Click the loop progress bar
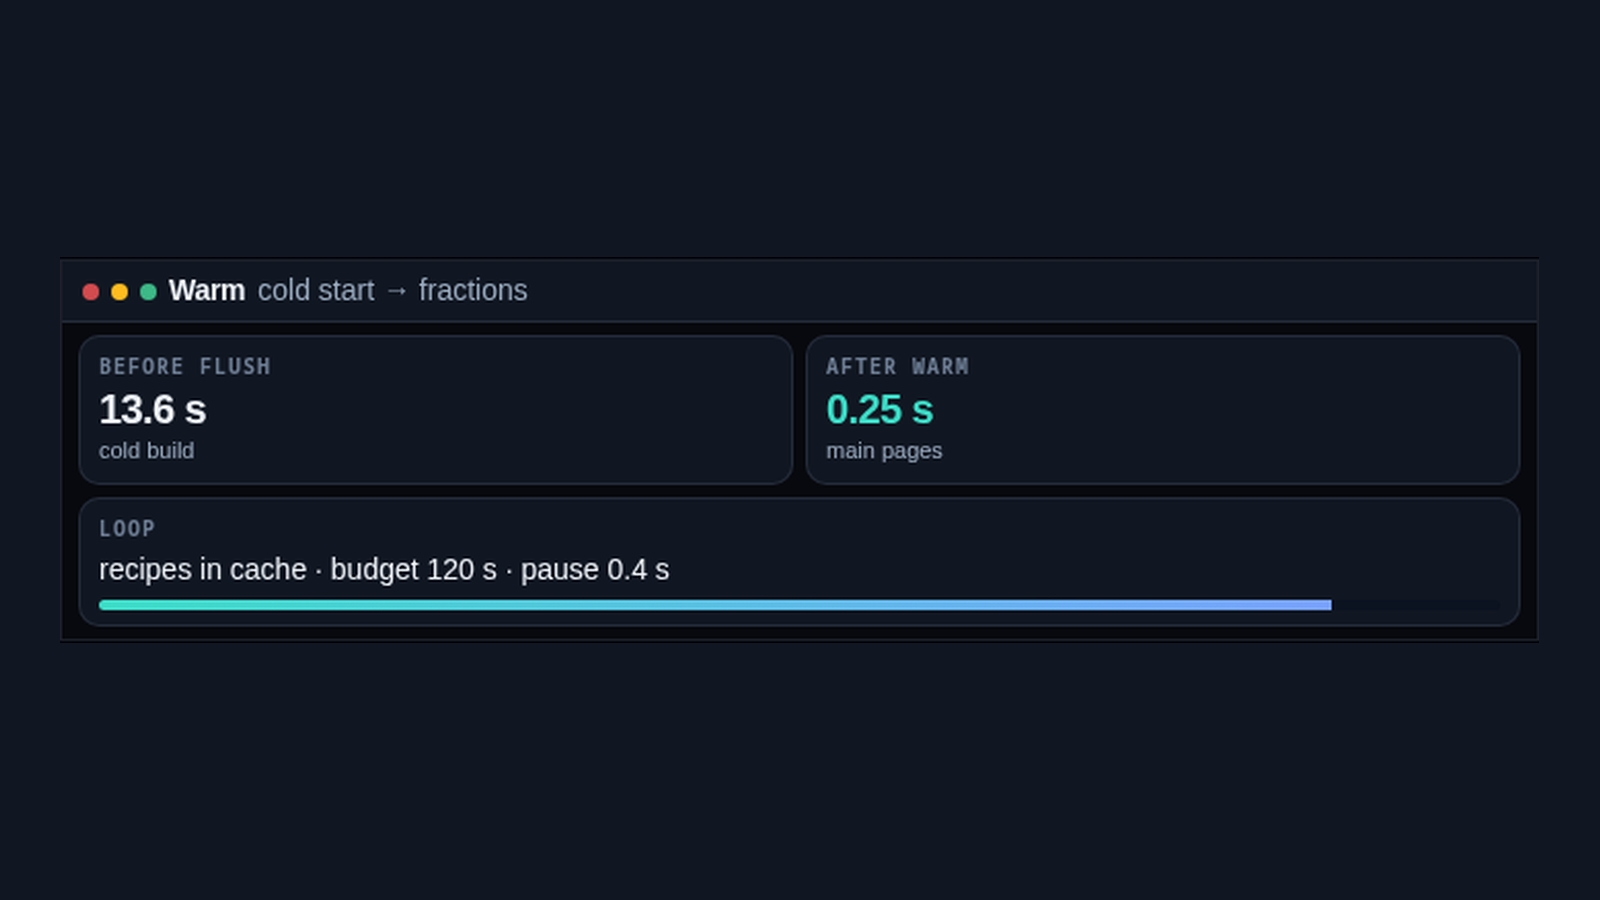 click(799, 605)
